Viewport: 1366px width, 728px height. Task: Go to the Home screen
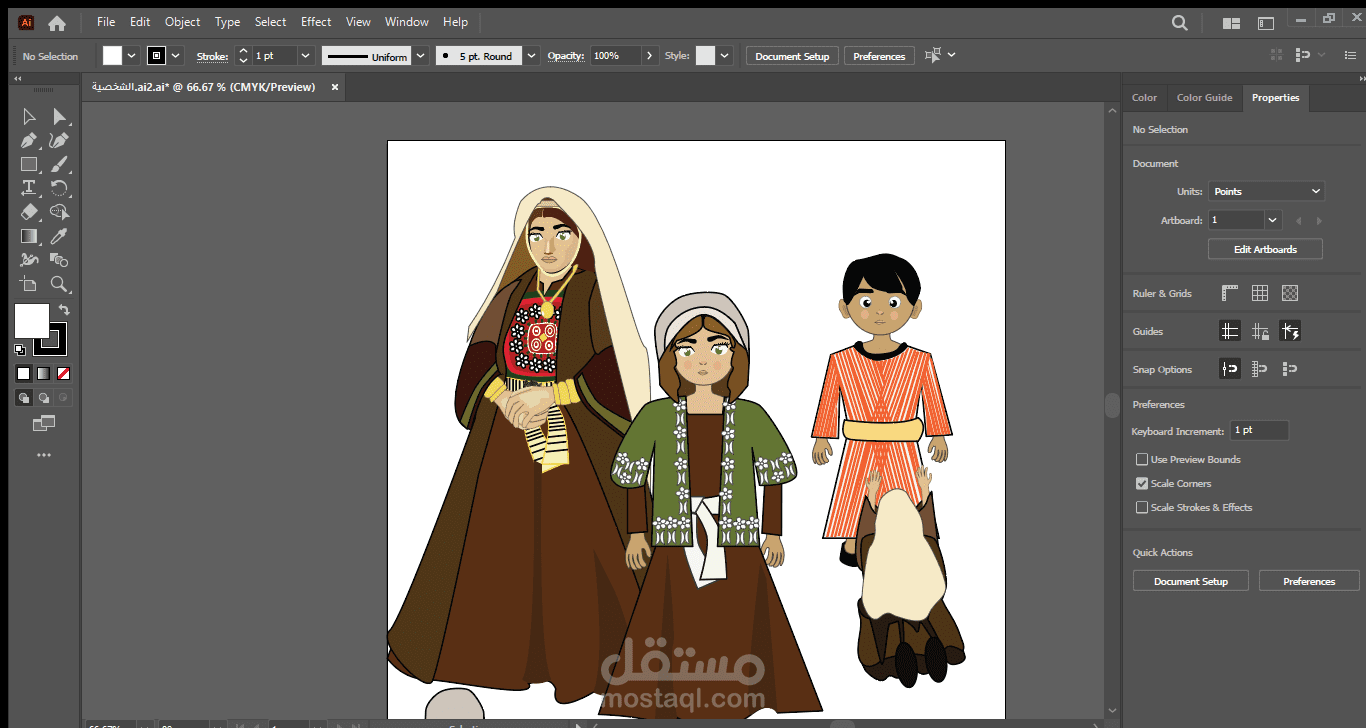pyautogui.click(x=57, y=22)
